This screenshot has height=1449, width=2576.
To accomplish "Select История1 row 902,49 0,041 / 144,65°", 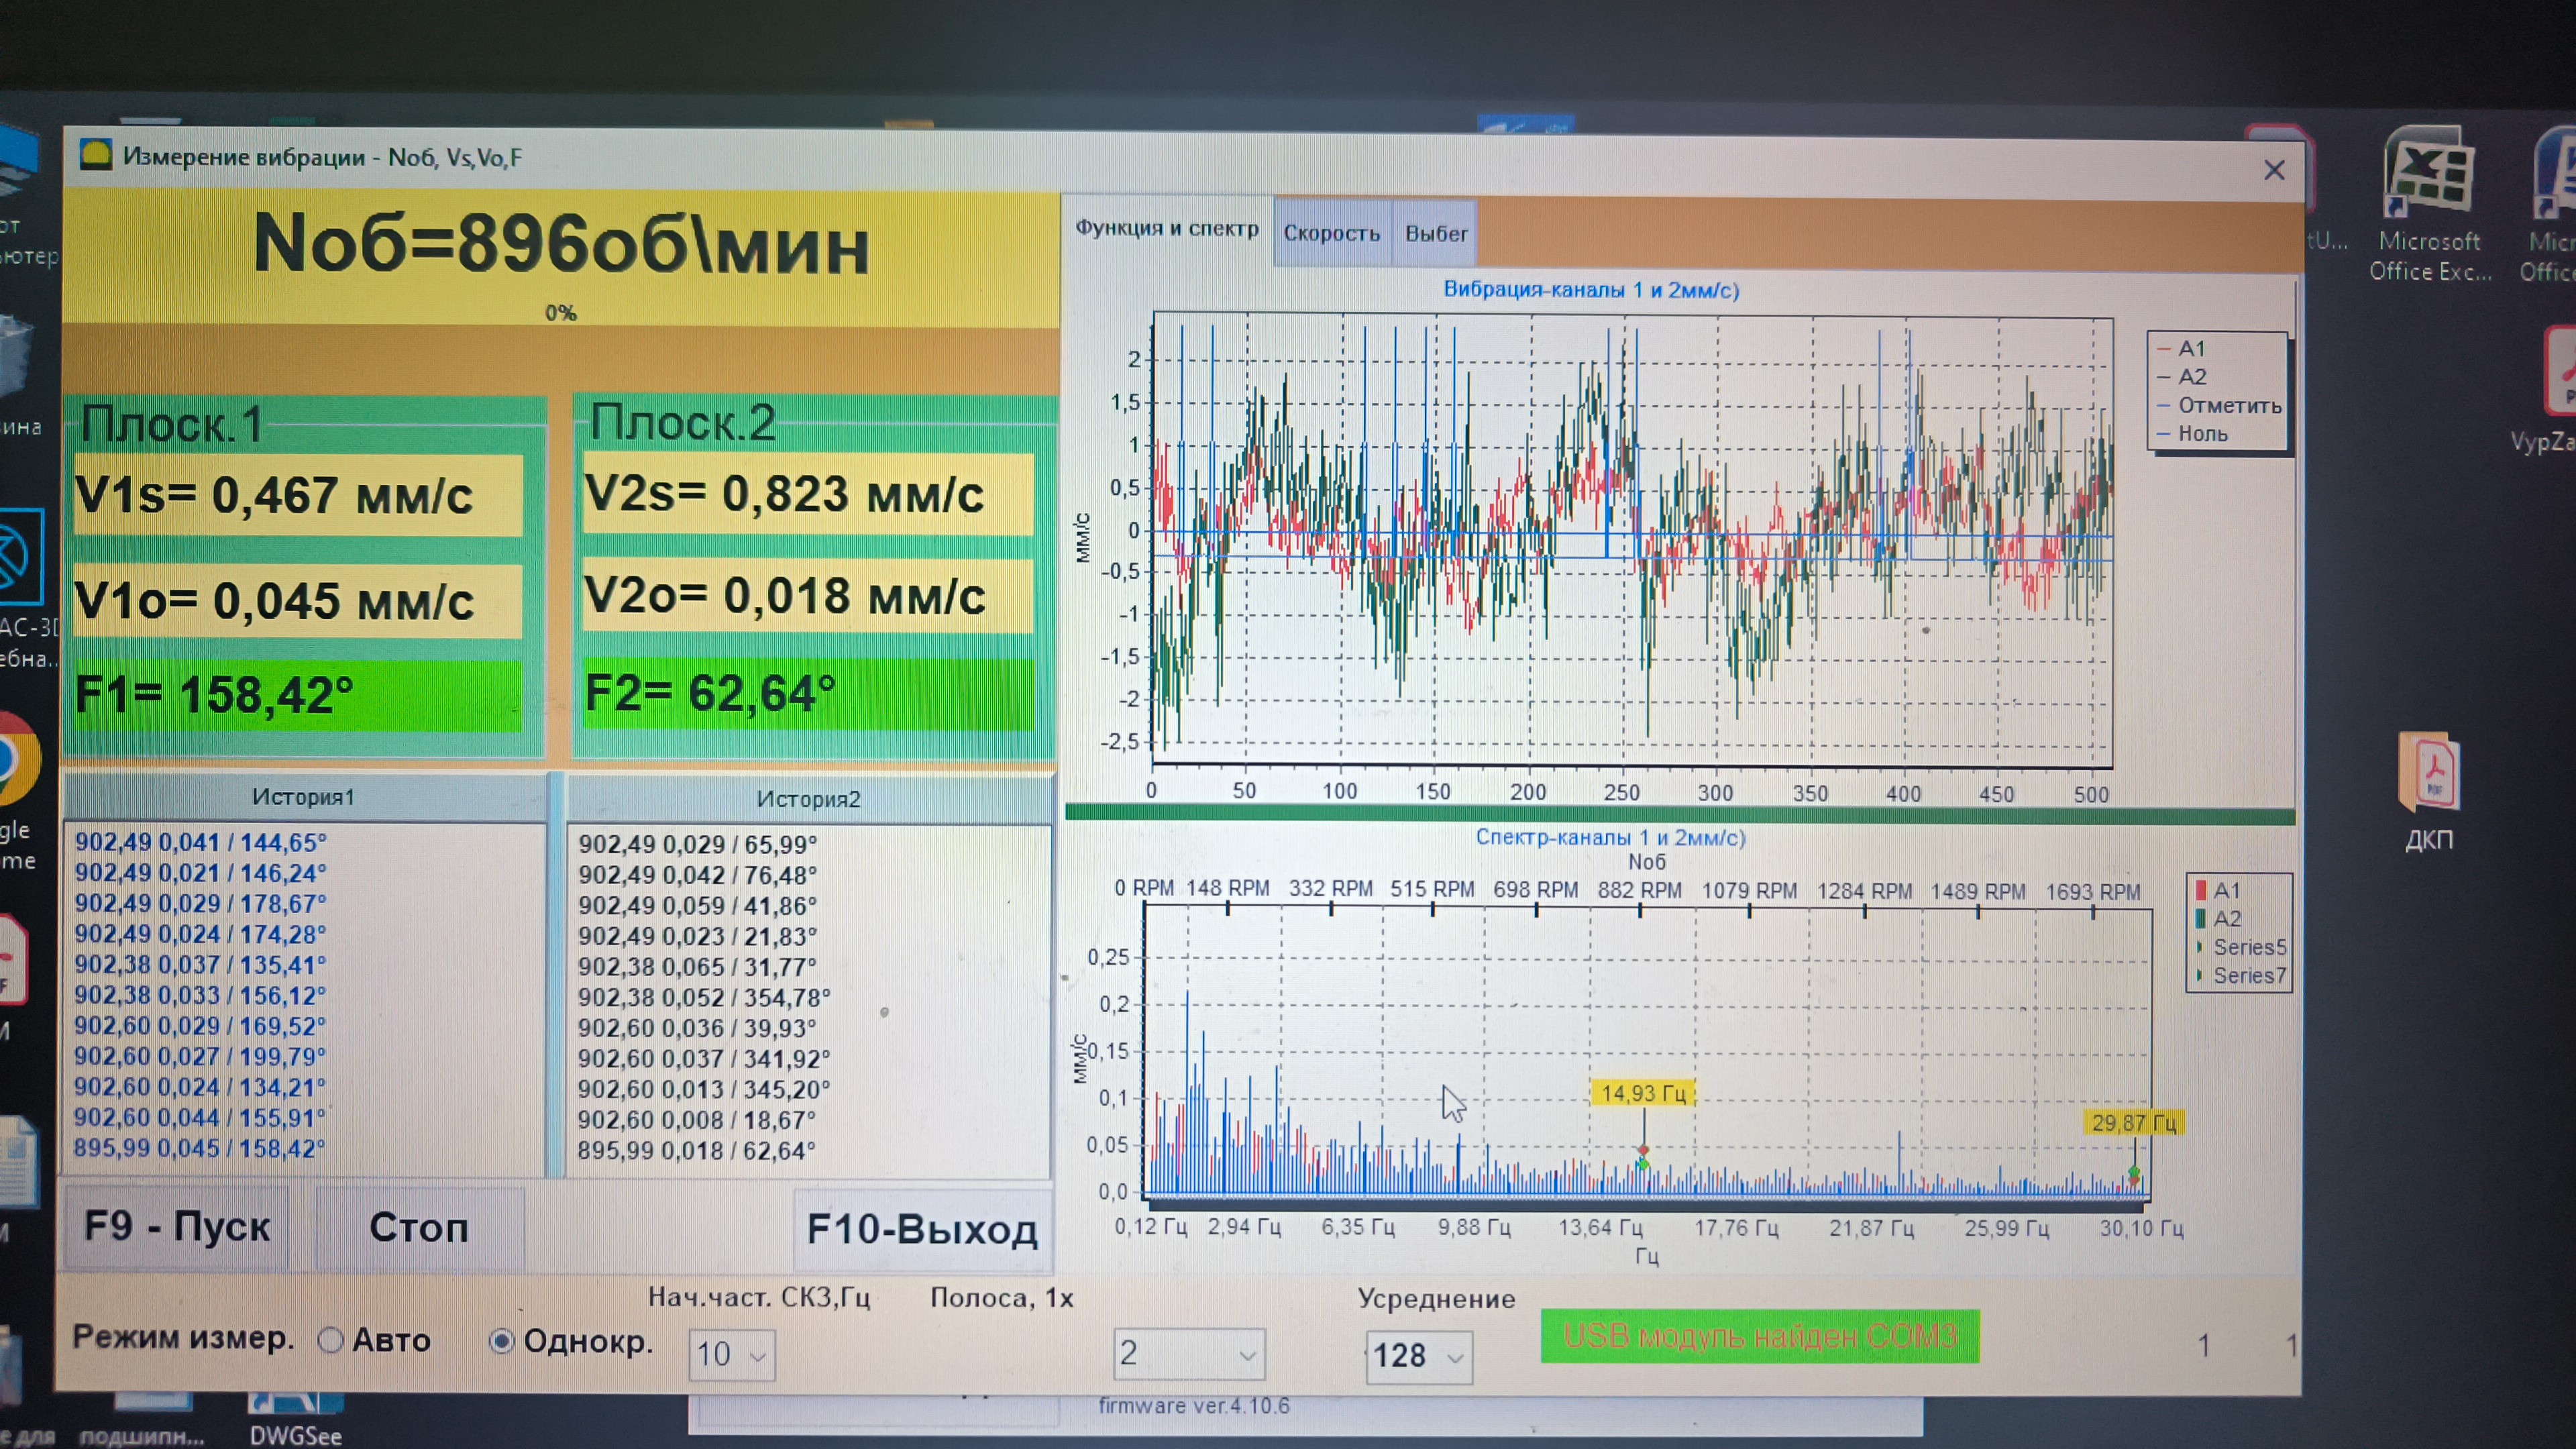I will pos(200,842).
